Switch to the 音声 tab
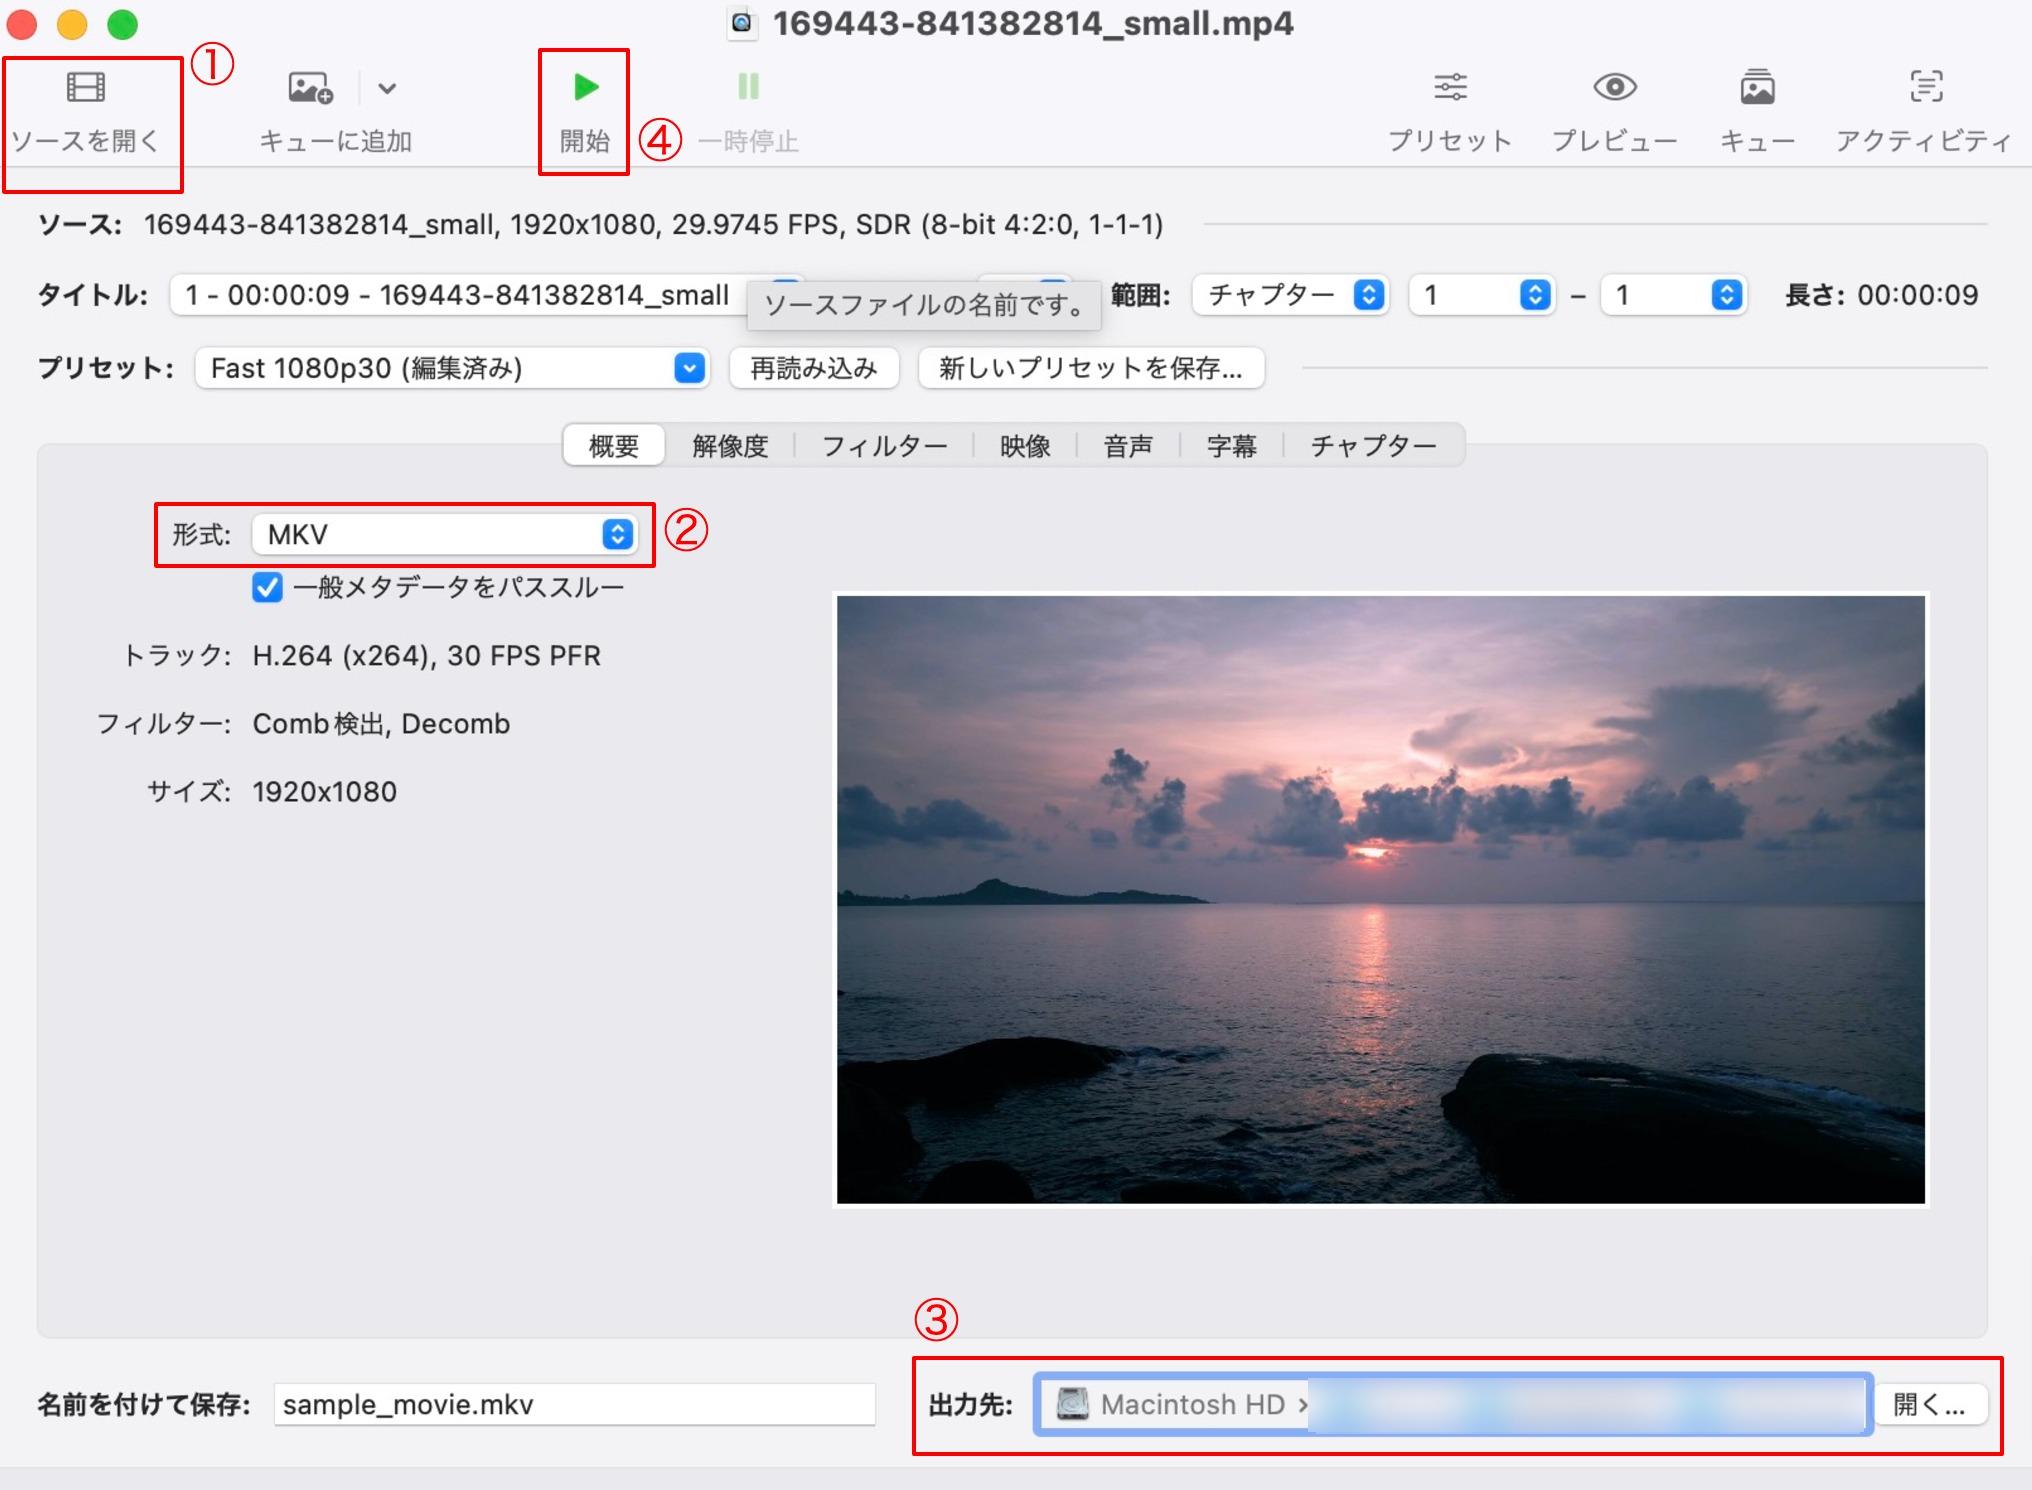 [1128, 445]
